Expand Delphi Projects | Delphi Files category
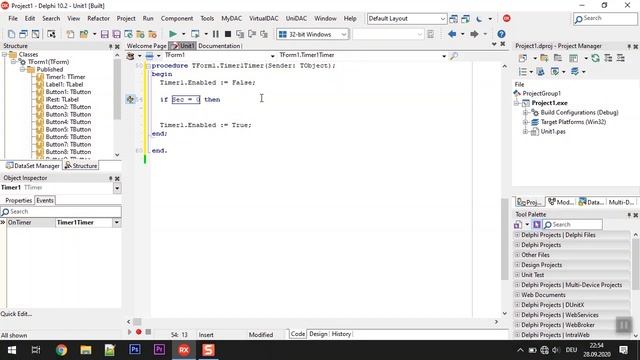The width and height of the screenshot is (640, 360). (517, 235)
